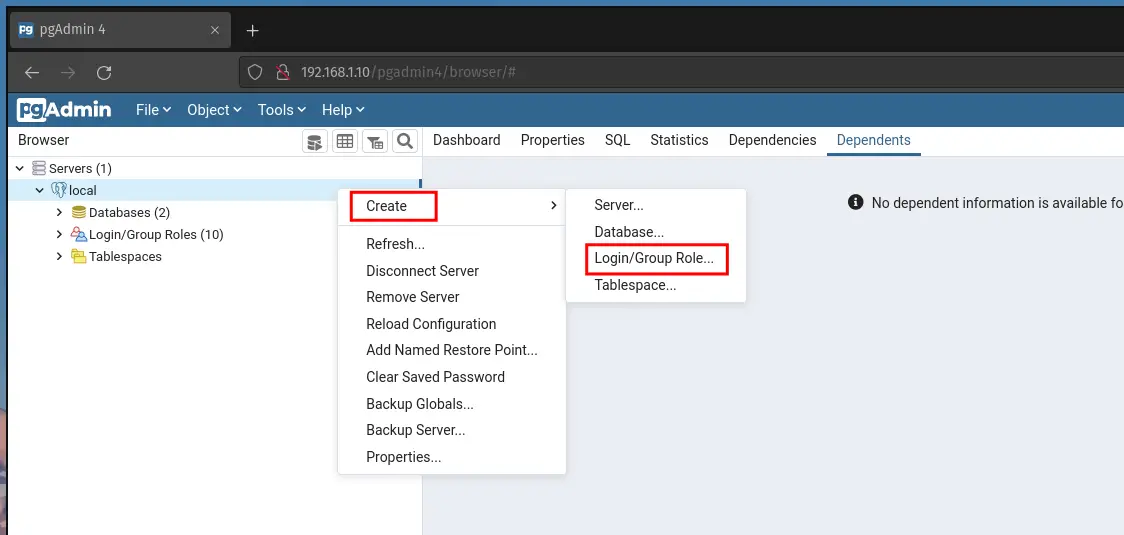The height and width of the screenshot is (535, 1124).
Task: Reload the page with browser refresh icon
Action: 104,72
